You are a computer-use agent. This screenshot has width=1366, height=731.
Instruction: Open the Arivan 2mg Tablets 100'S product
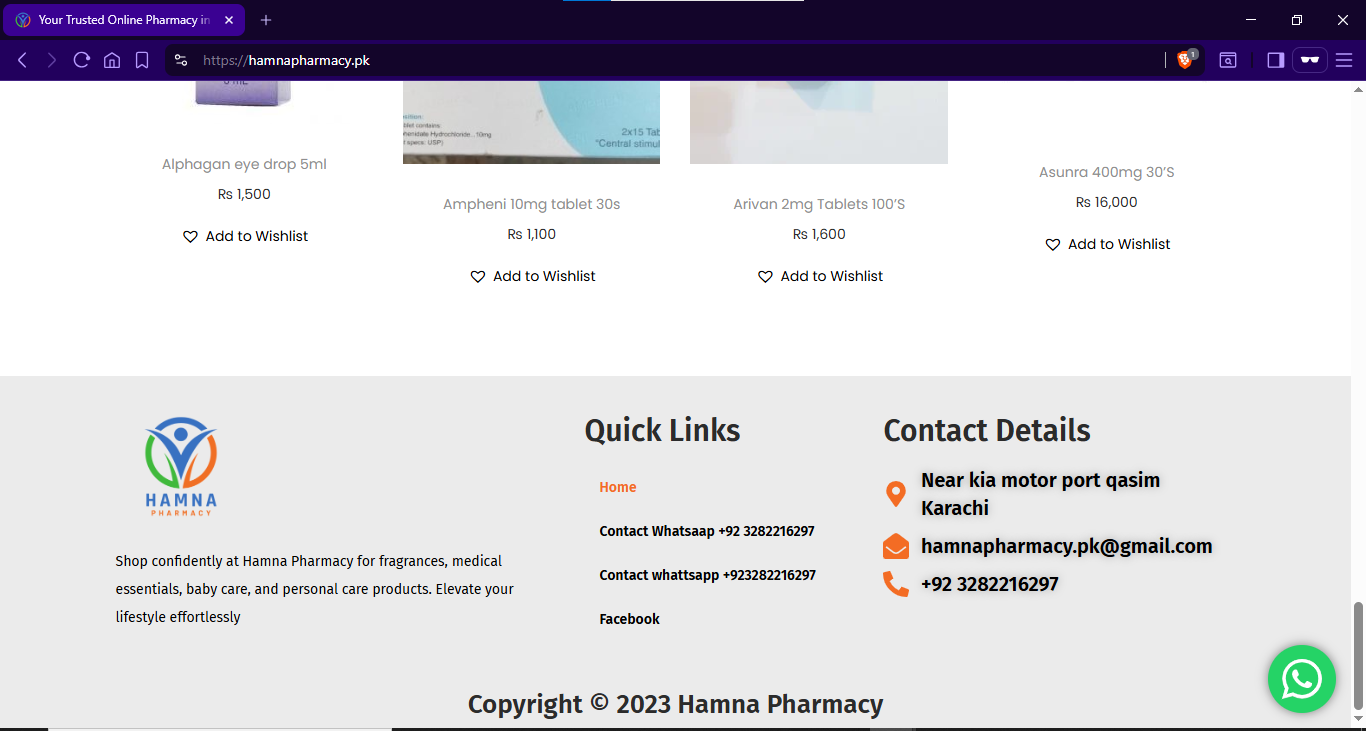819,204
